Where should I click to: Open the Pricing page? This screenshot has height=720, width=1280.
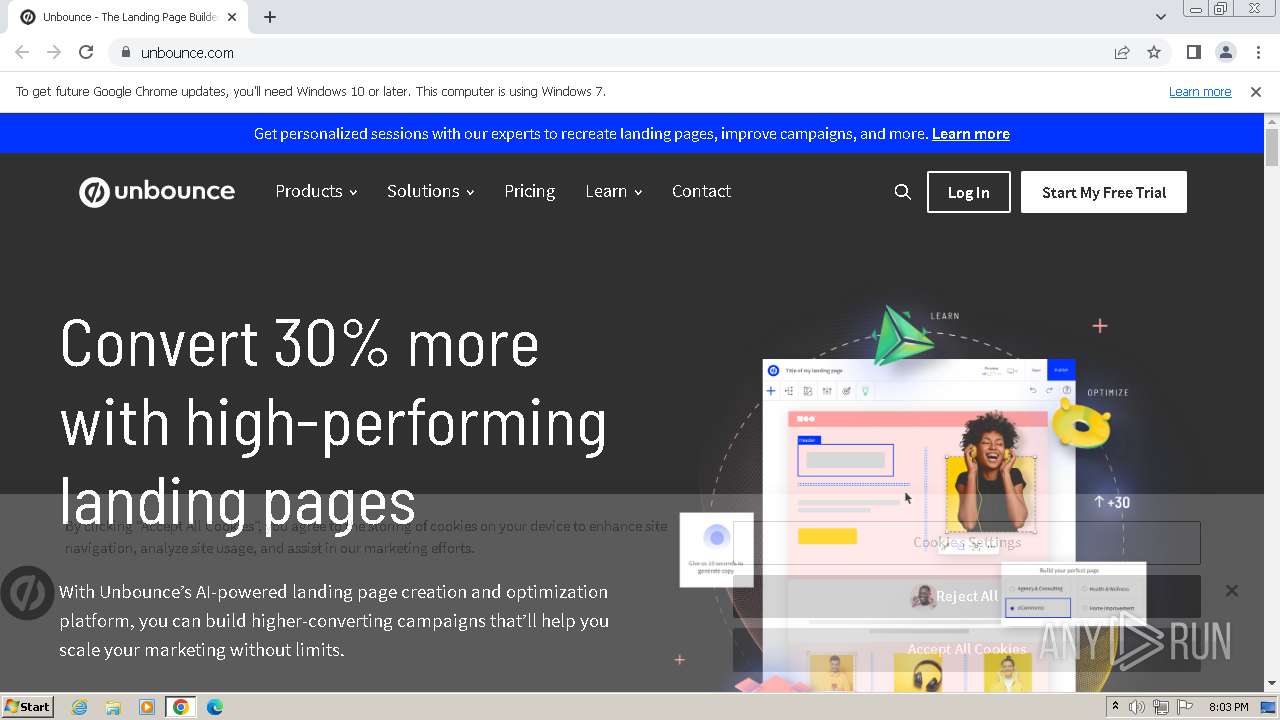(529, 191)
